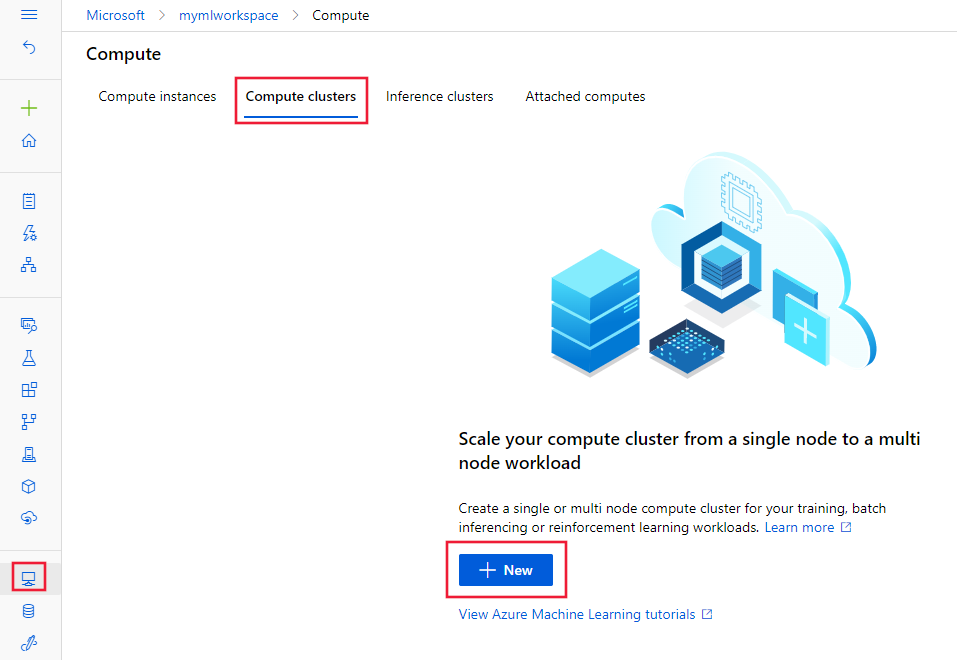Click Microsoft in the breadcrumb

(x=115, y=15)
